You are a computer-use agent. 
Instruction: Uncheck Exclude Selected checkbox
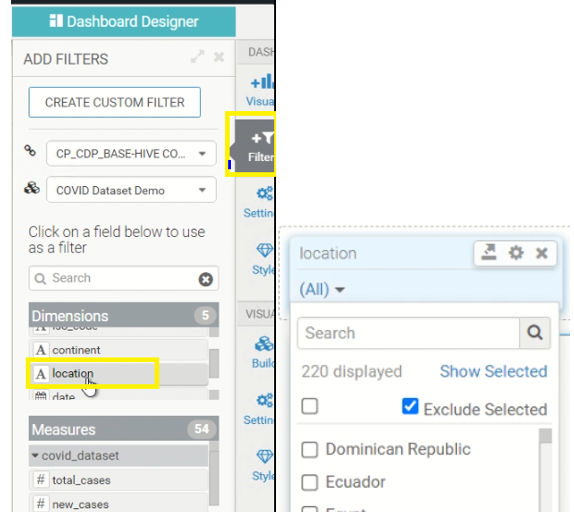pos(410,406)
